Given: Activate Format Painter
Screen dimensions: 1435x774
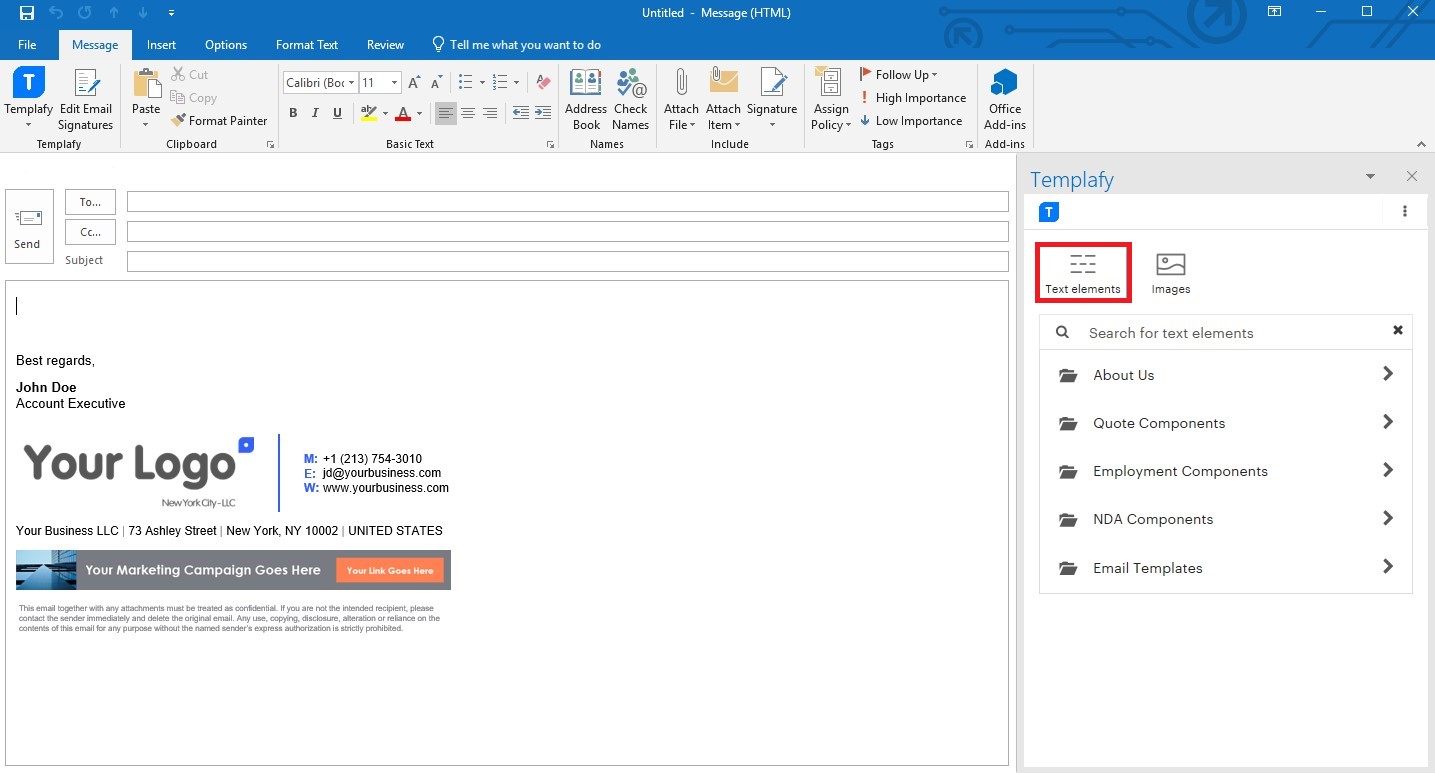Looking at the screenshot, I should tap(218, 120).
